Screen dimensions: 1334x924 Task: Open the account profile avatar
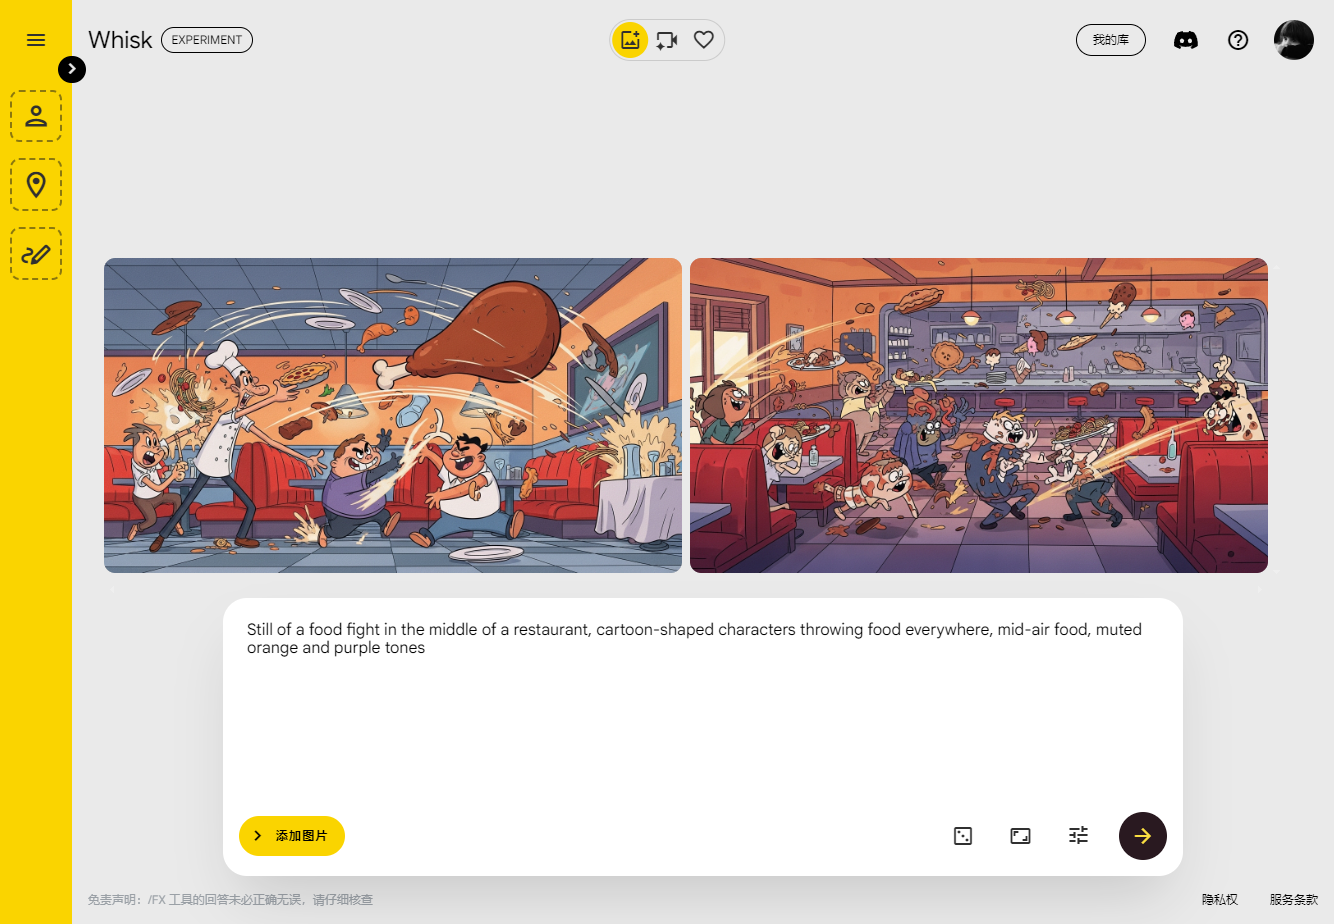1294,40
